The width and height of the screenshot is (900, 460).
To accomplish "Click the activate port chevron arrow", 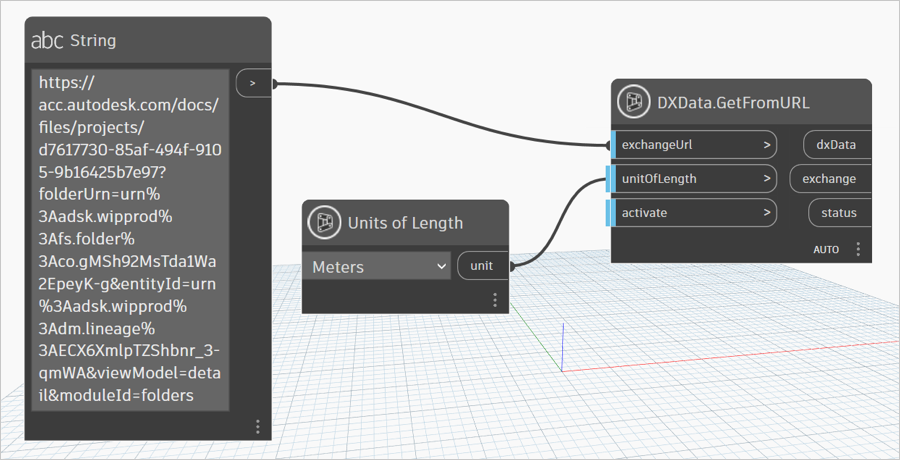I will click(767, 212).
